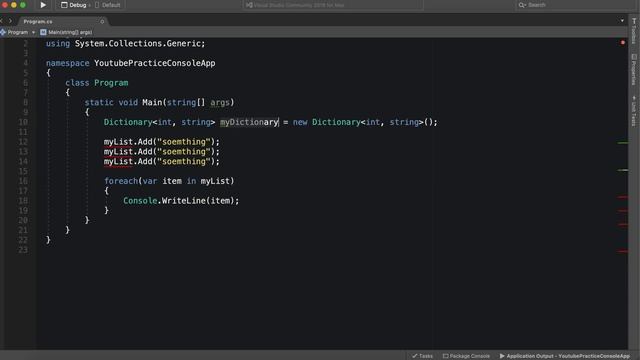Navigate forward with the right arrow
Viewport: 640px width, 360px height.
11,21
